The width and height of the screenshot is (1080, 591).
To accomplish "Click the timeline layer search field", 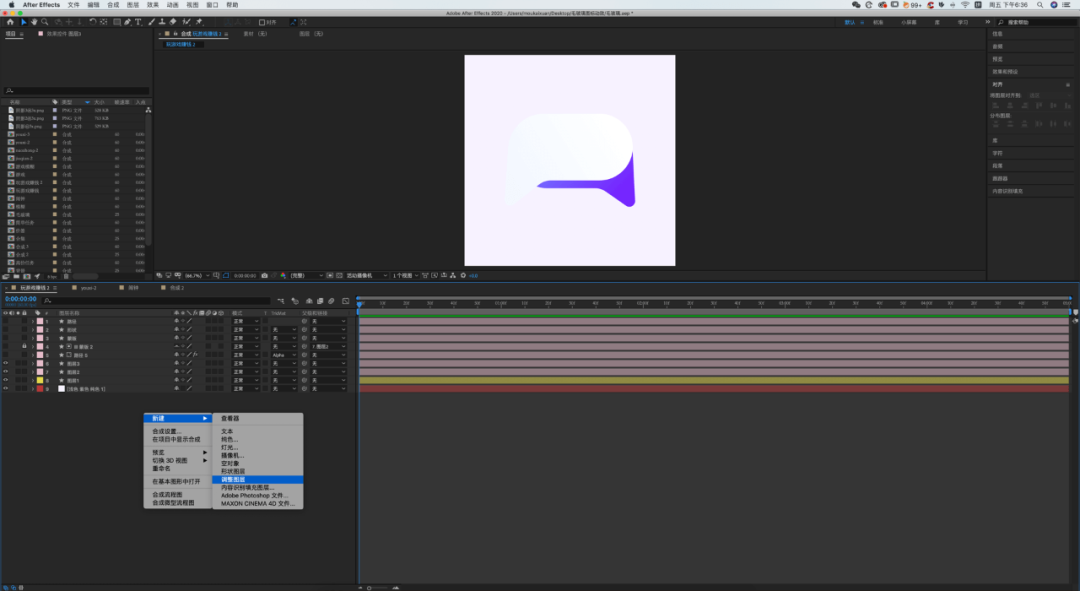I will point(156,301).
